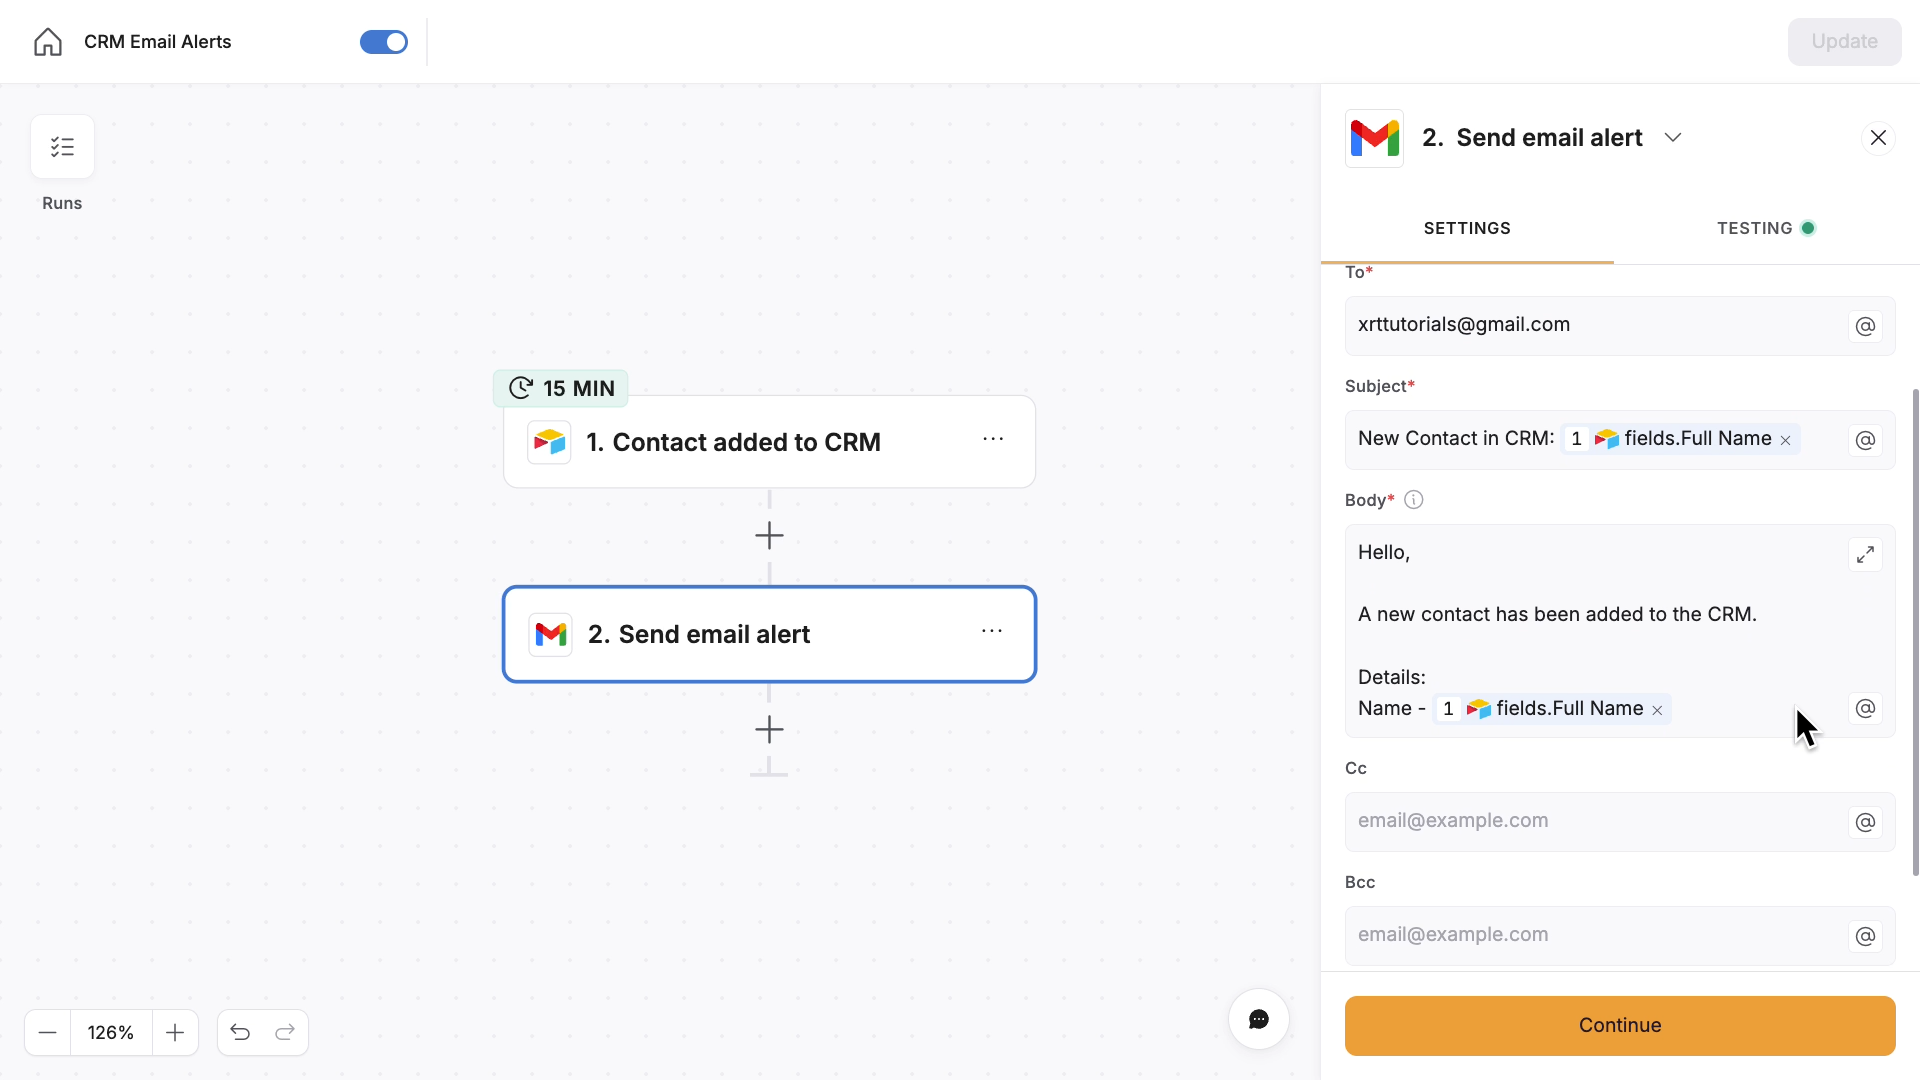Image resolution: width=1920 pixels, height=1080 pixels.
Task: Collapse the Send email alert step header chevron
Action: [1673, 137]
